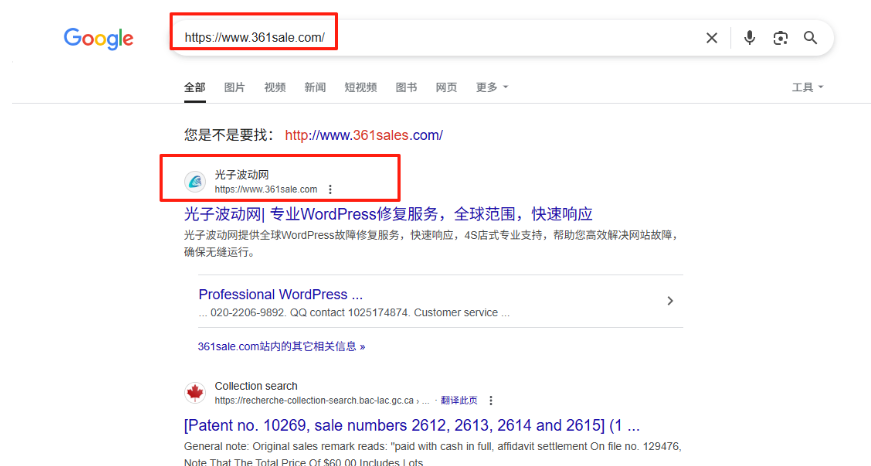
Task: Open 光子波动网 专业WordPress修复服务 result title
Action: 388,214
